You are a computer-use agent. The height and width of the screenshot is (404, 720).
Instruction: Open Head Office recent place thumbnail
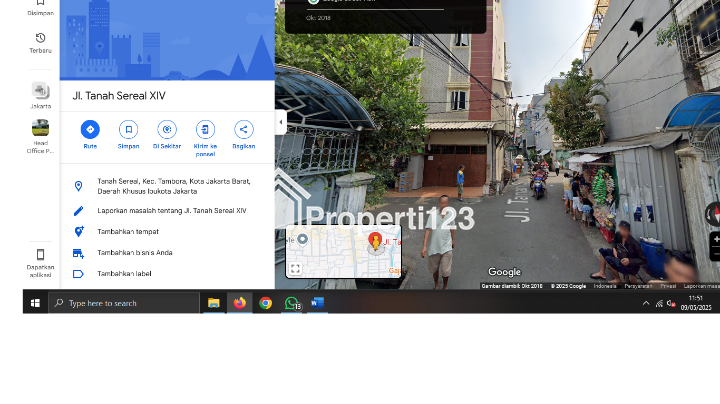point(40,128)
